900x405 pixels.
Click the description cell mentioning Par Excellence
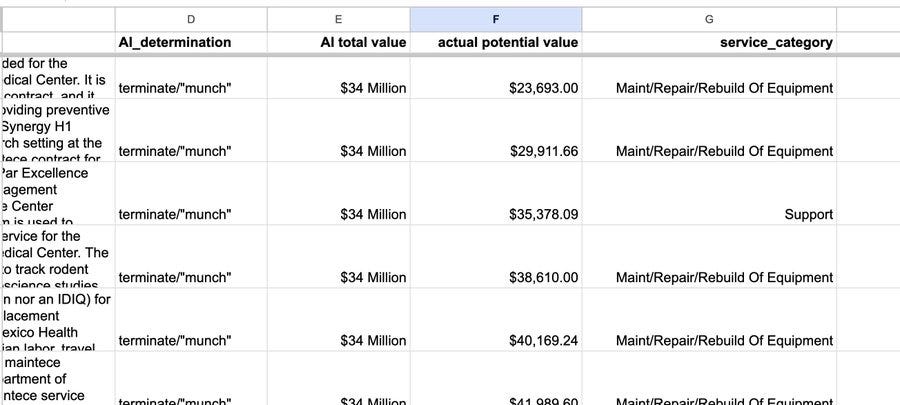tap(56, 196)
